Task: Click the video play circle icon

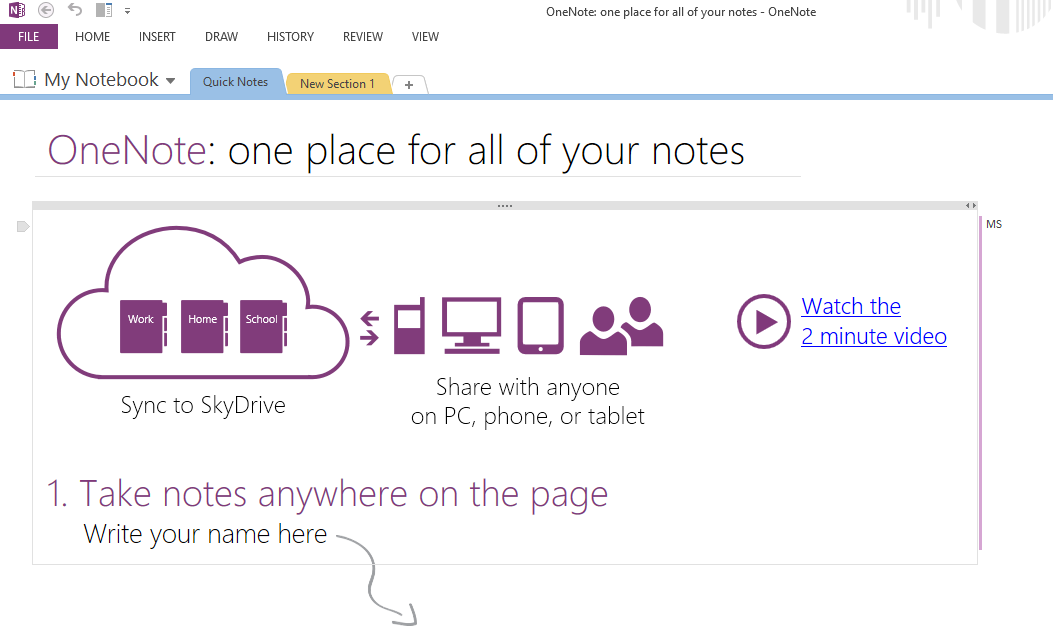Action: point(764,322)
